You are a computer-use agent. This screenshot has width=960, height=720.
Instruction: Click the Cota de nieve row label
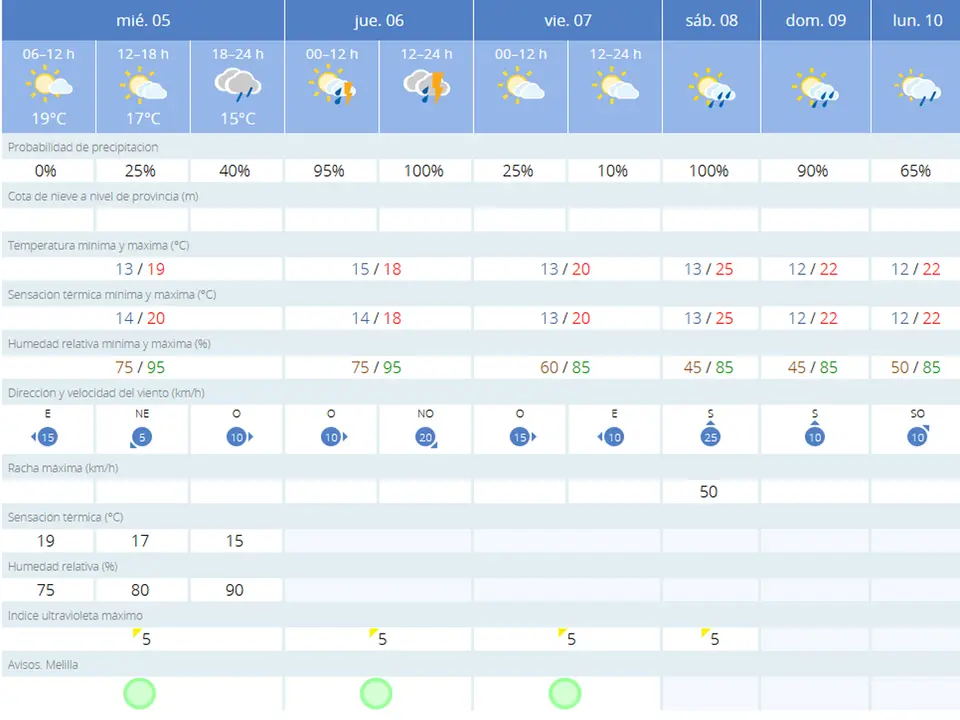(x=103, y=197)
